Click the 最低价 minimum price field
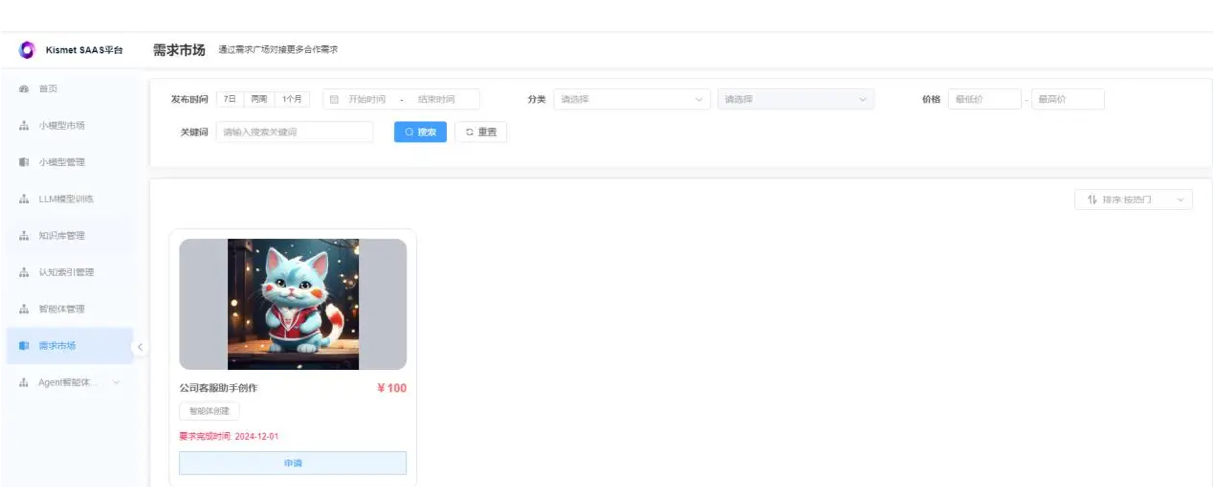Image resolution: width=1215 pixels, height=487 pixels. tap(984, 99)
